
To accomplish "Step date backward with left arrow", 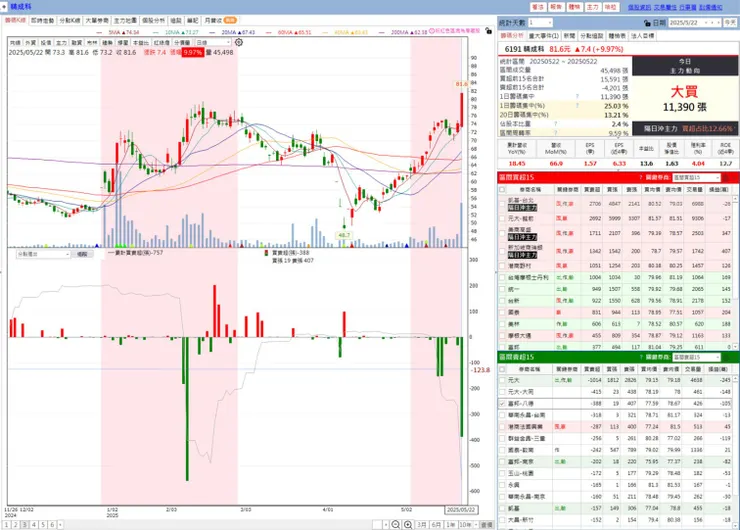I will point(711,23).
